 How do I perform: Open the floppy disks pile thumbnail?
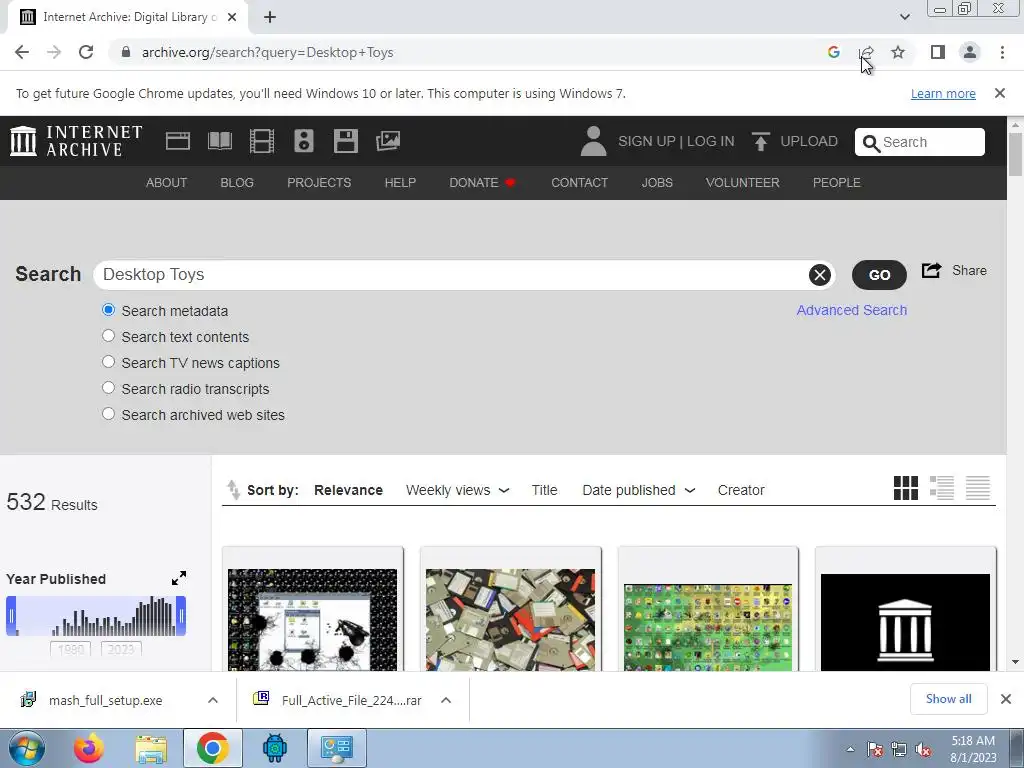[x=510, y=620]
